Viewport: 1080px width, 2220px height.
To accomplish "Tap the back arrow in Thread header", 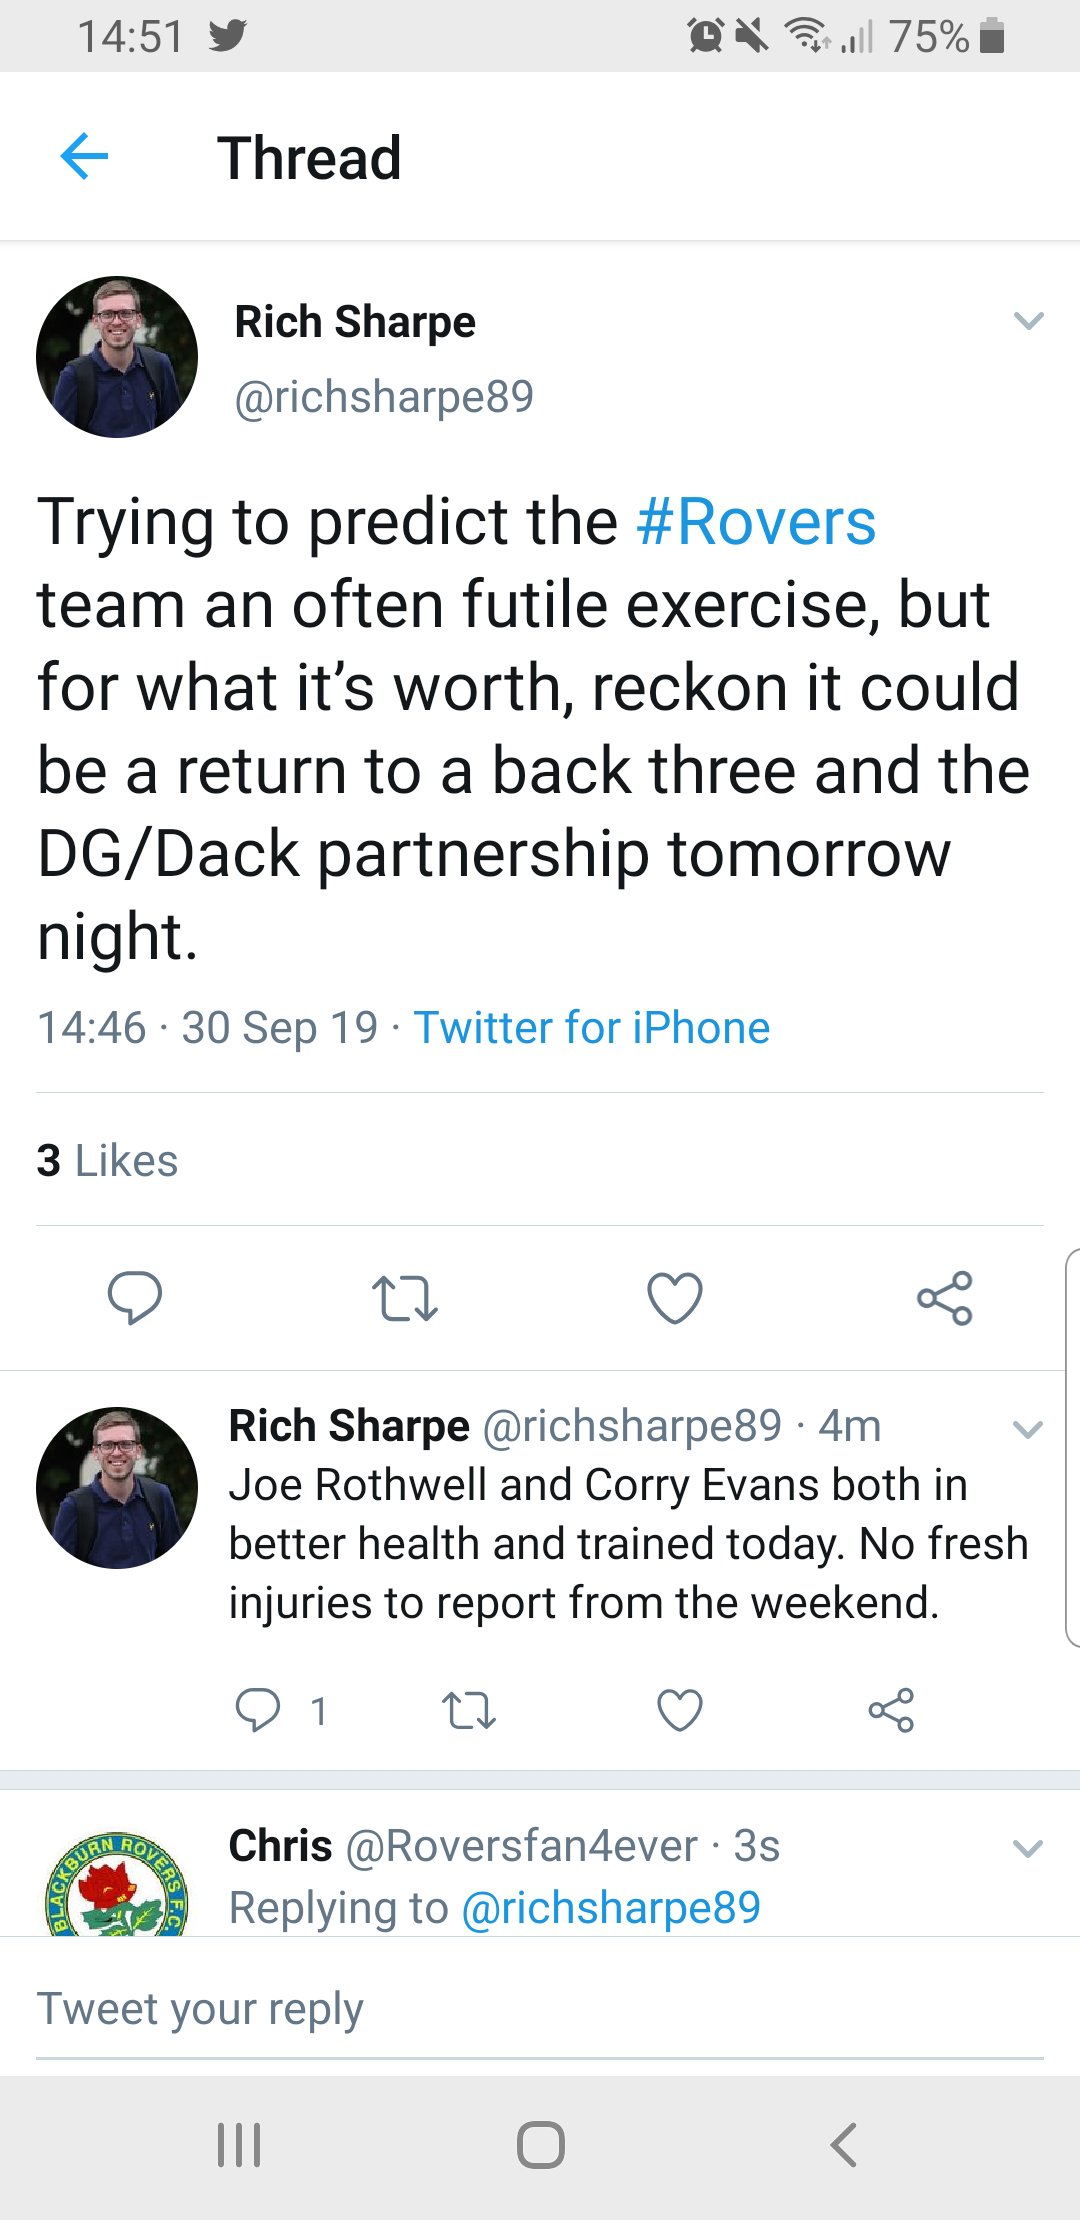I will 84,157.
